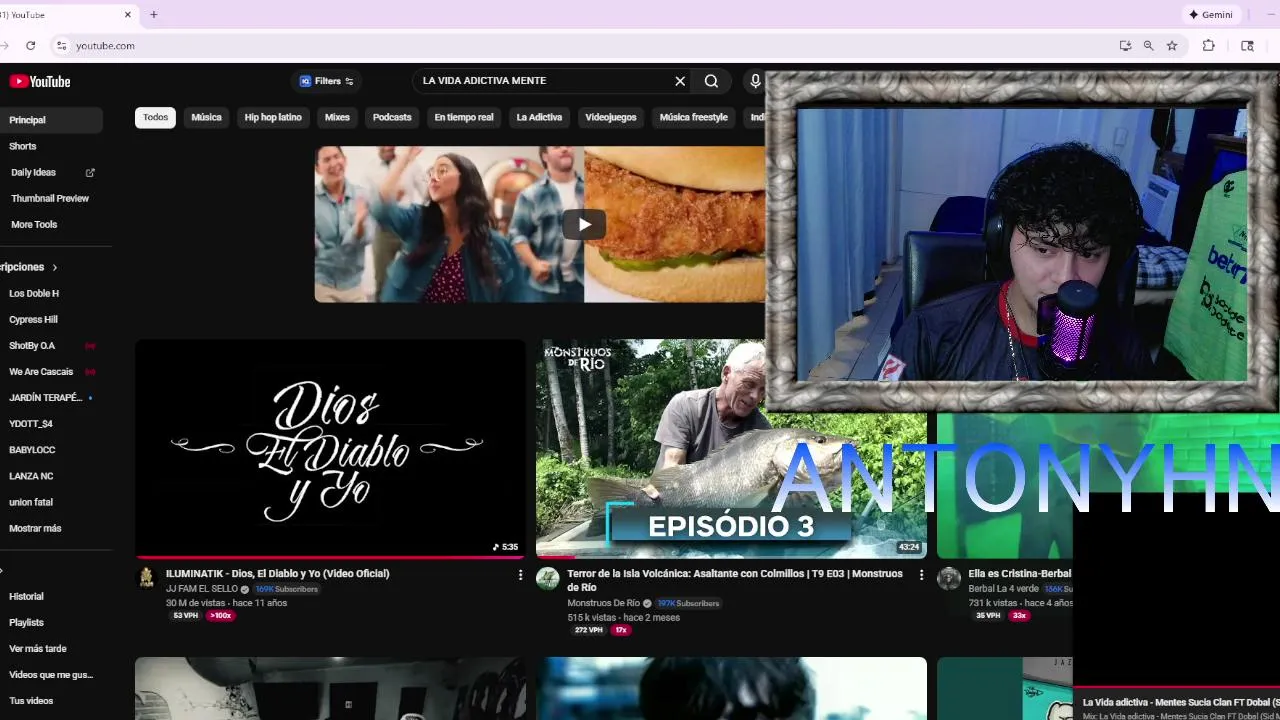Open site information icon in address bar
This screenshot has height=720, width=1280.
(61, 45)
